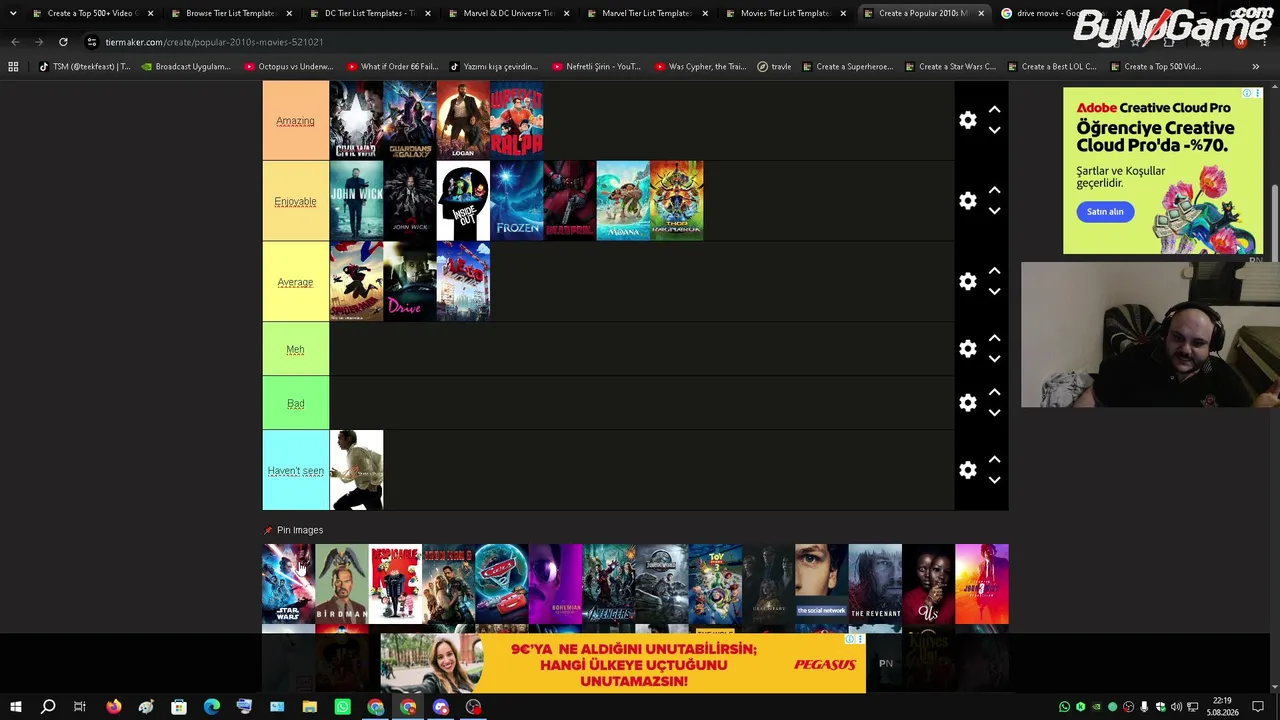The height and width of the screenshot is (720, 1280).
Task: Open Windows taskbar search
Action: [x=47, y=707]
